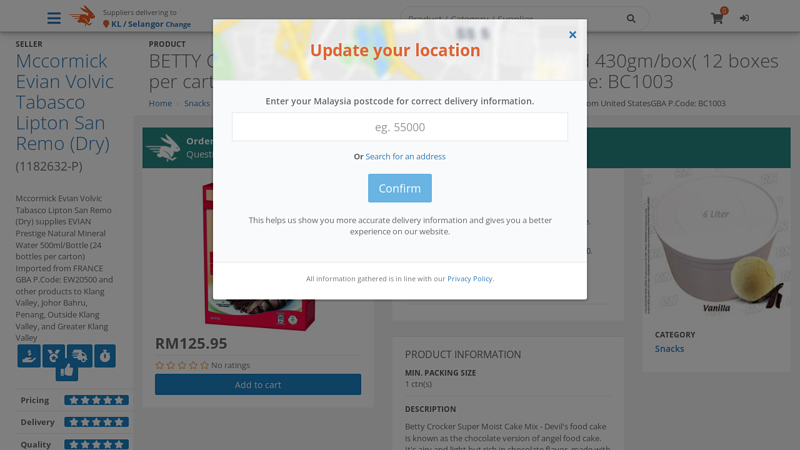The image size is (800, 450).
Task: Add the cake mix to cart
Action: coord(258,385)
